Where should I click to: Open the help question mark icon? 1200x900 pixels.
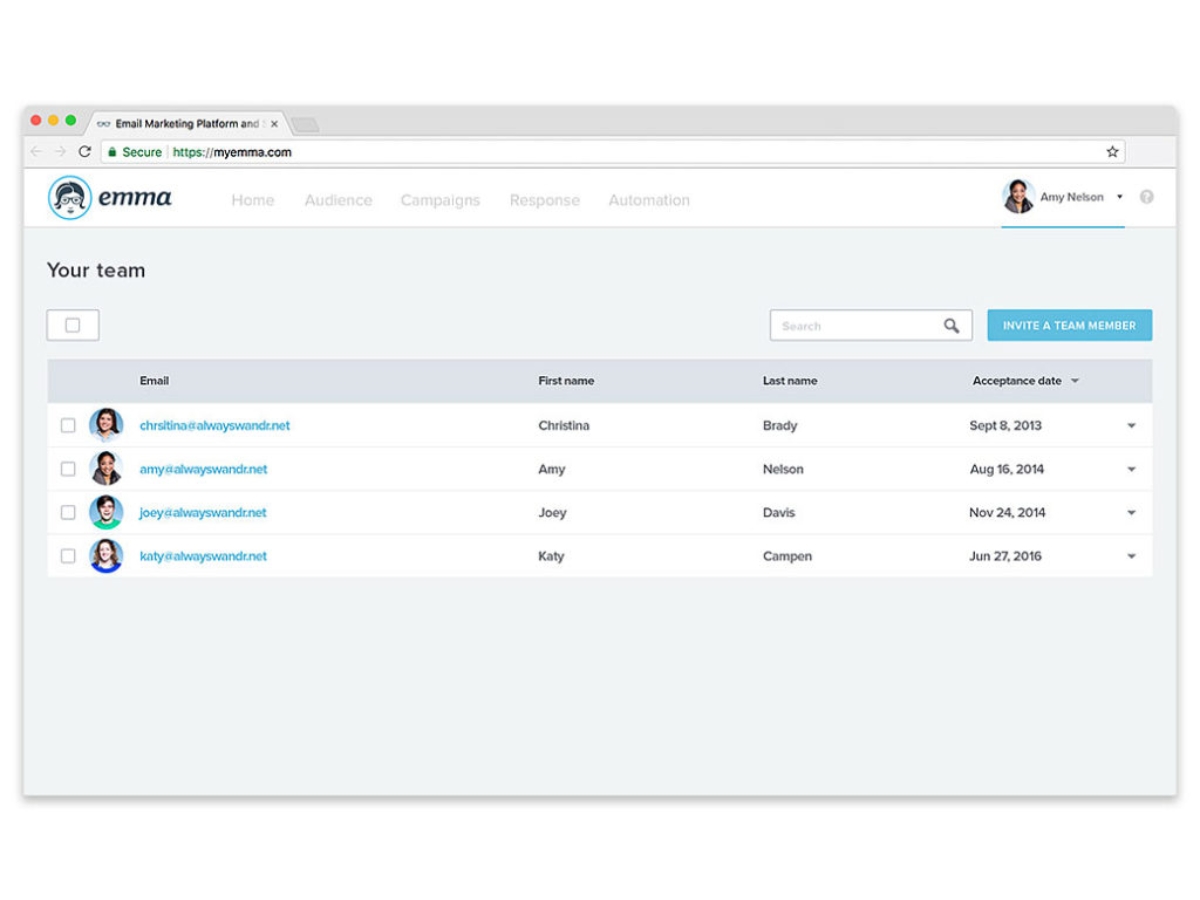(1147, 197)
